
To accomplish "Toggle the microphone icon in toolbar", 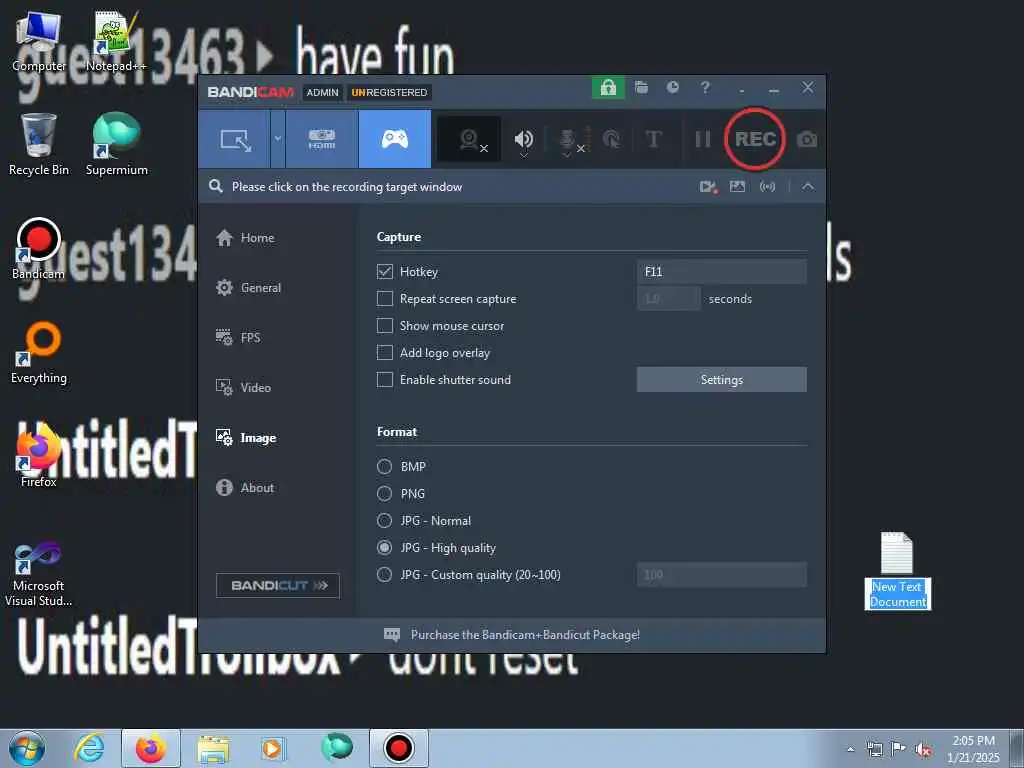I will tap(568, 139).
